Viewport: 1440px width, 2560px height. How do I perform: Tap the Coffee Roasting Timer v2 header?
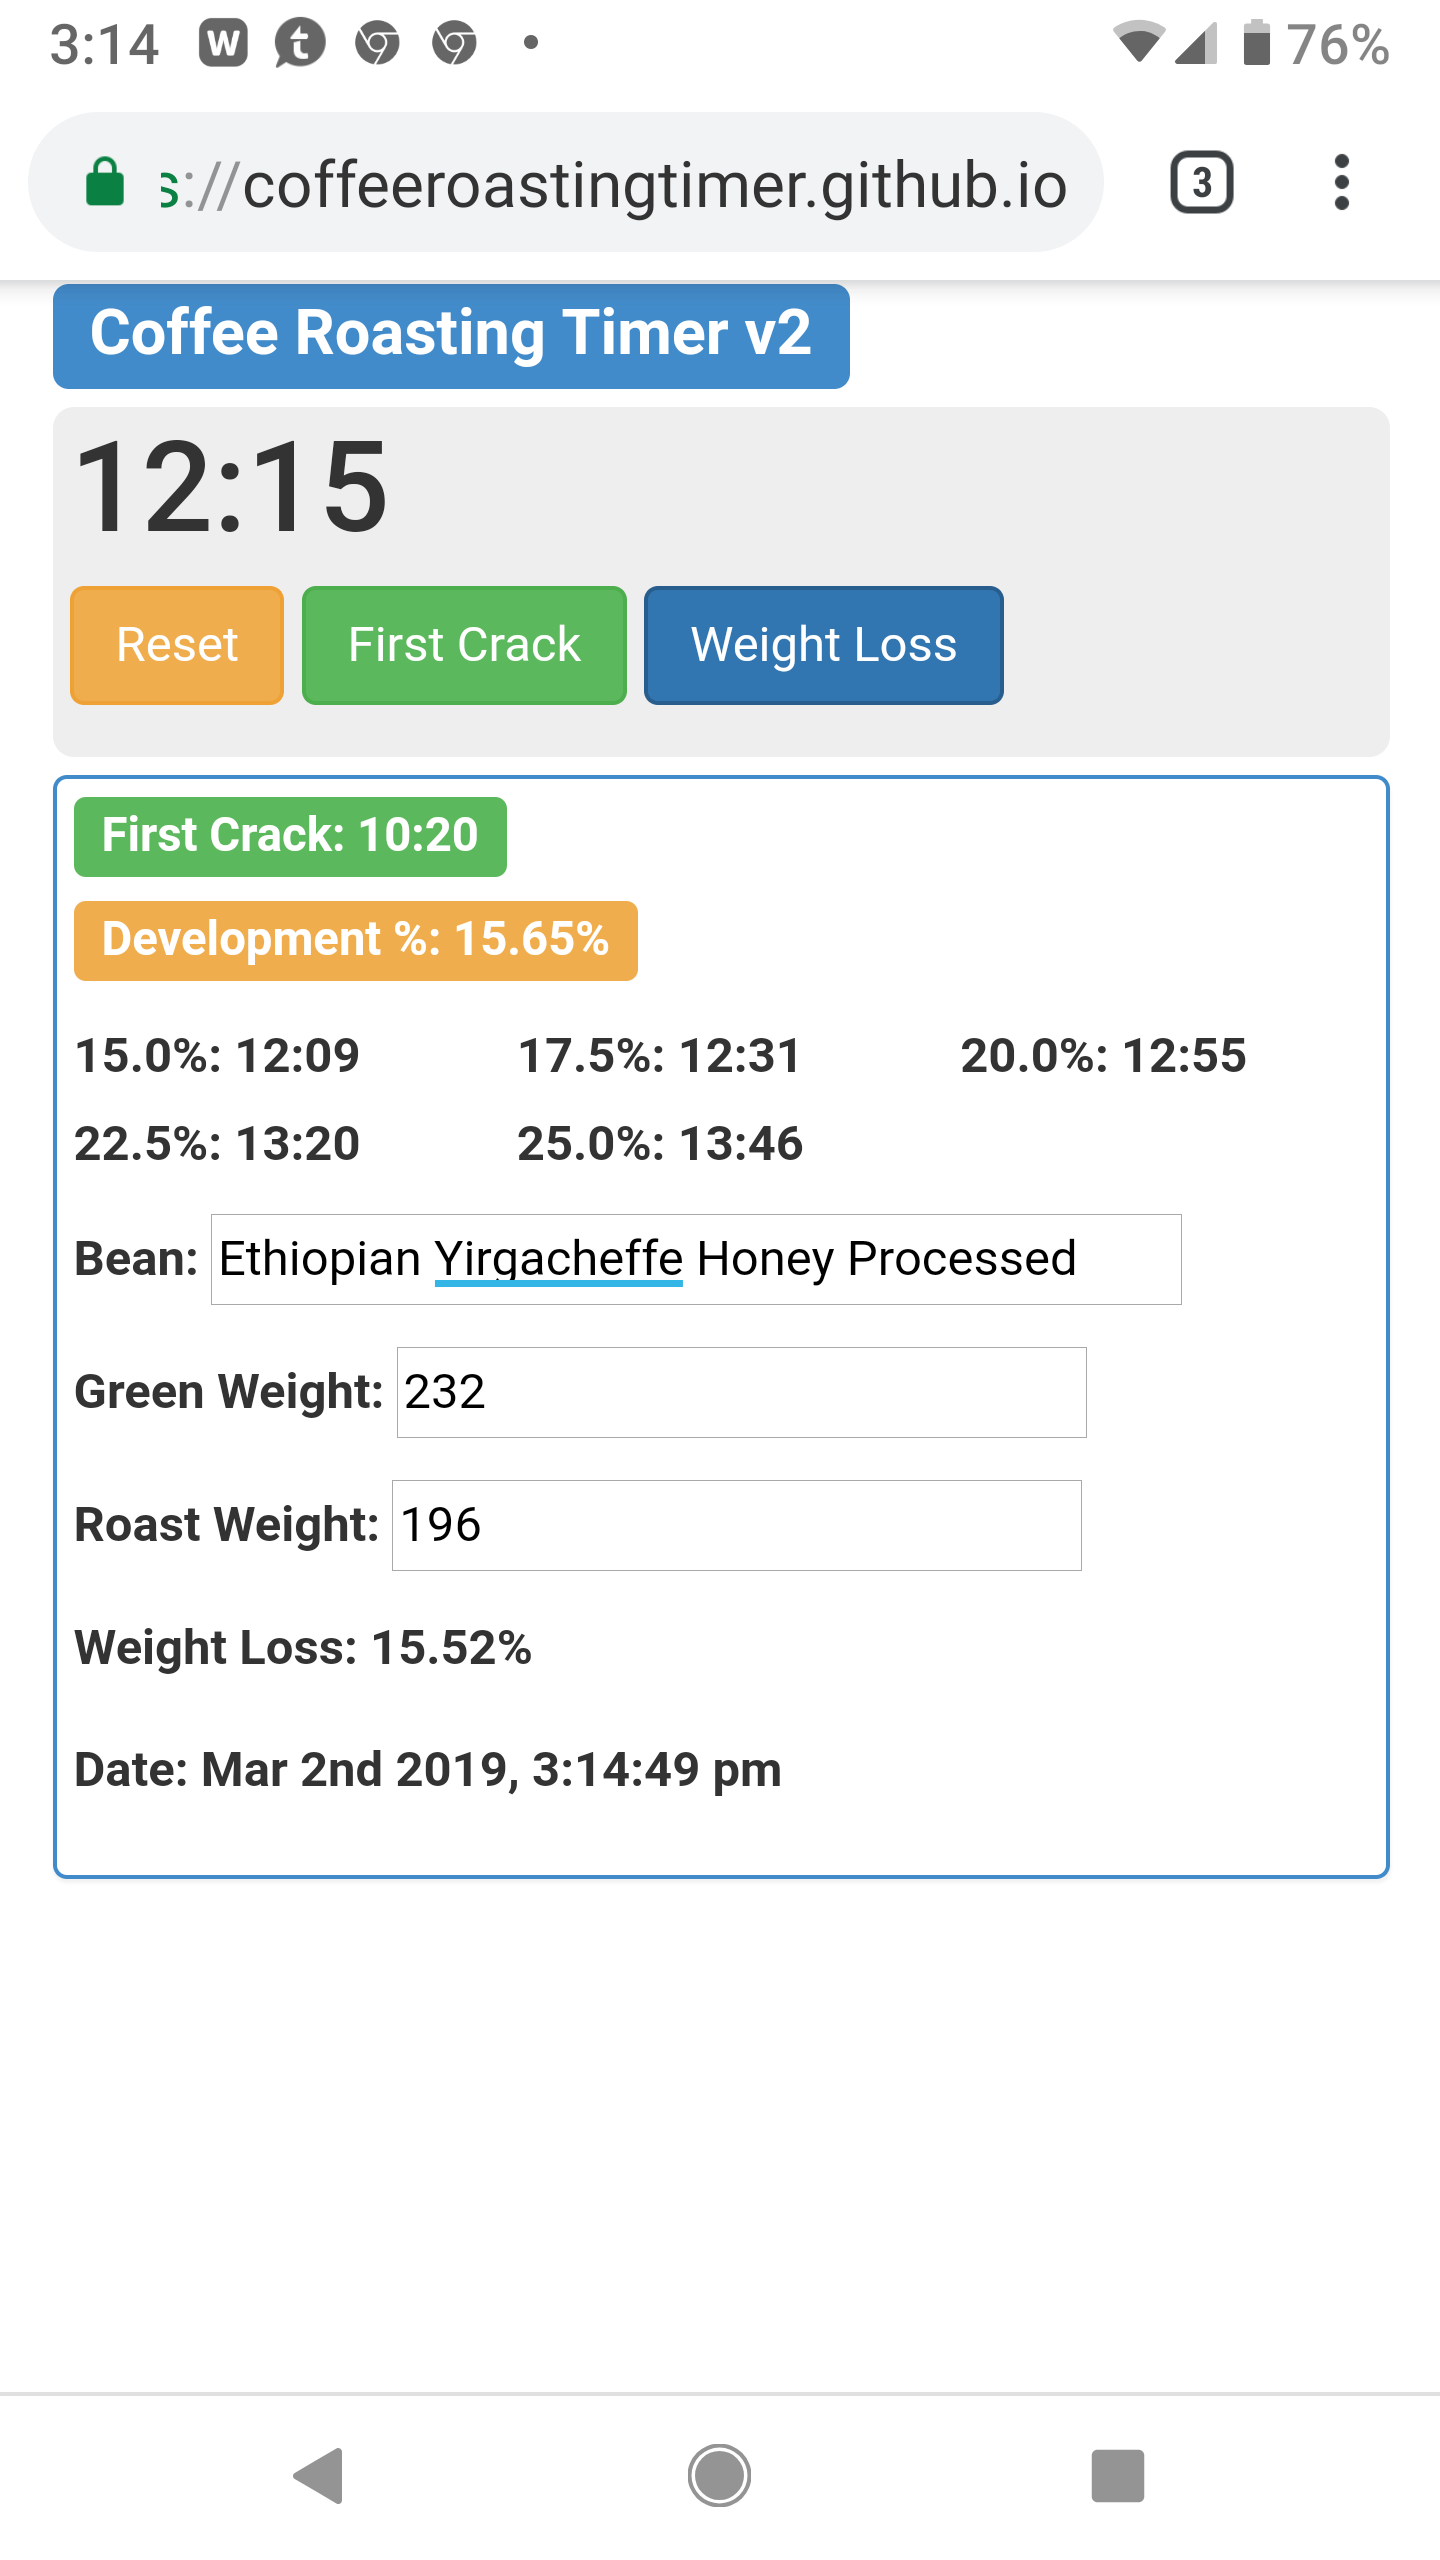coord(451,336)
